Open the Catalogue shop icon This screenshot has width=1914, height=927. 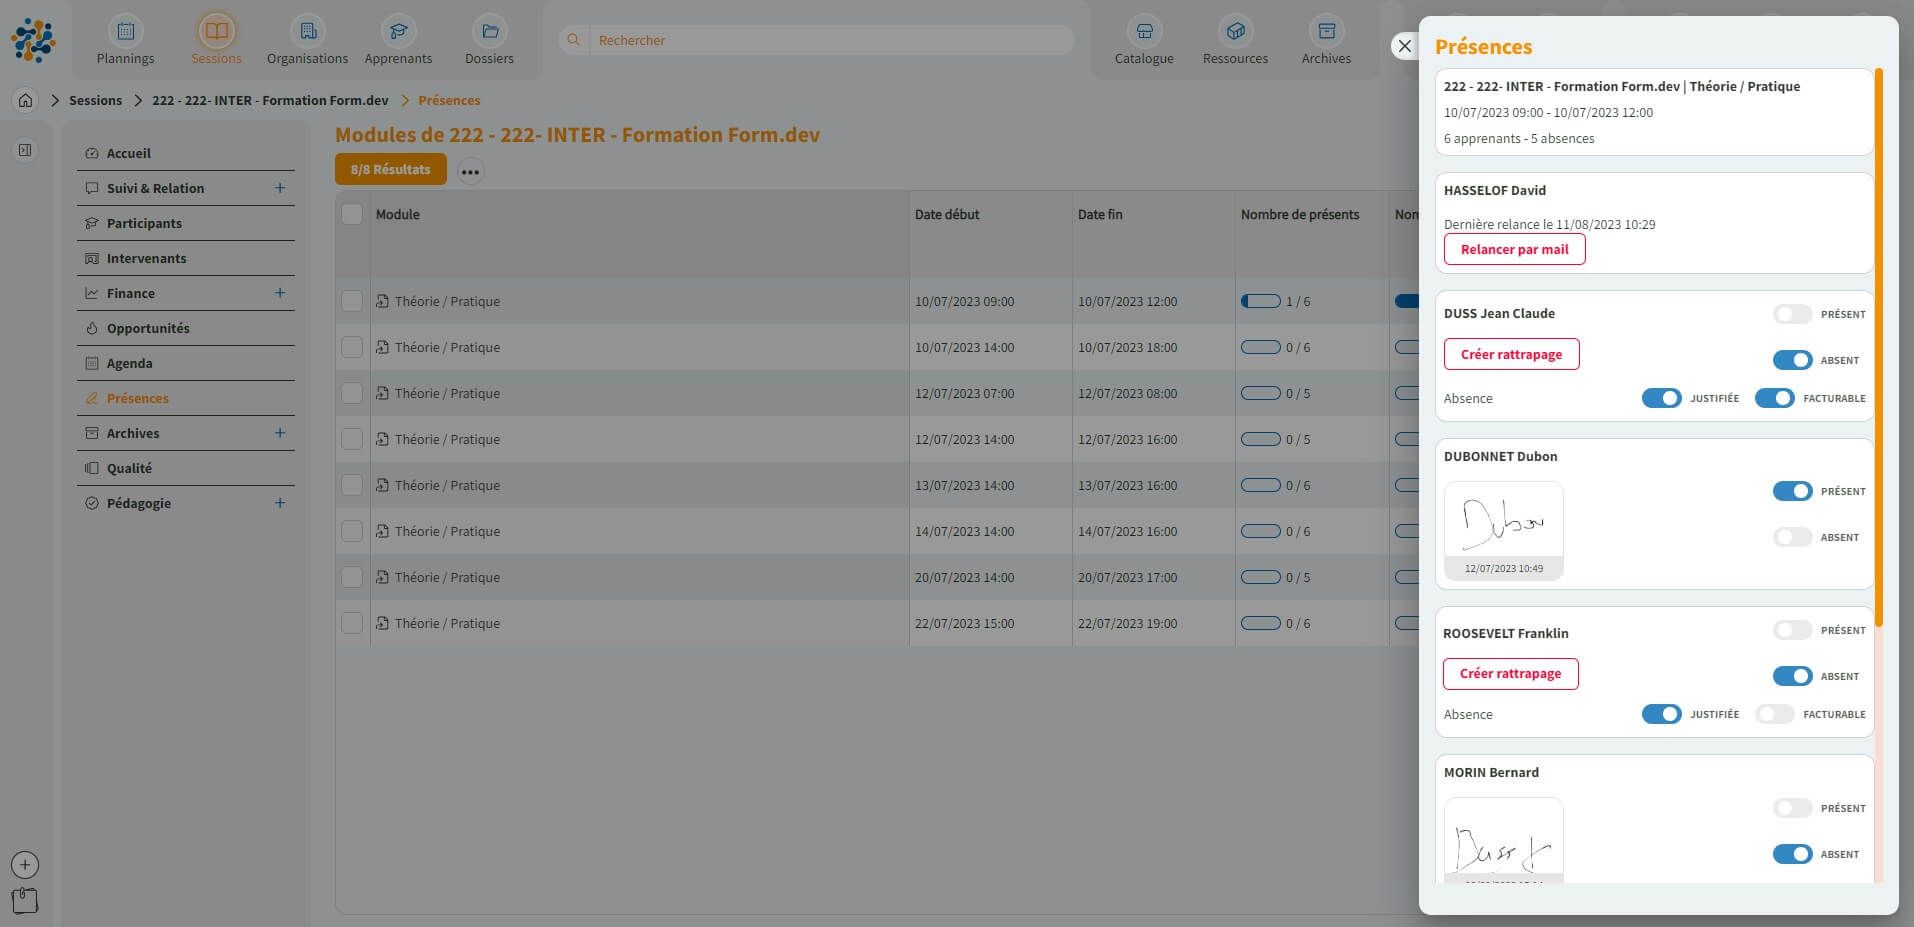(x=1144, y=32)
